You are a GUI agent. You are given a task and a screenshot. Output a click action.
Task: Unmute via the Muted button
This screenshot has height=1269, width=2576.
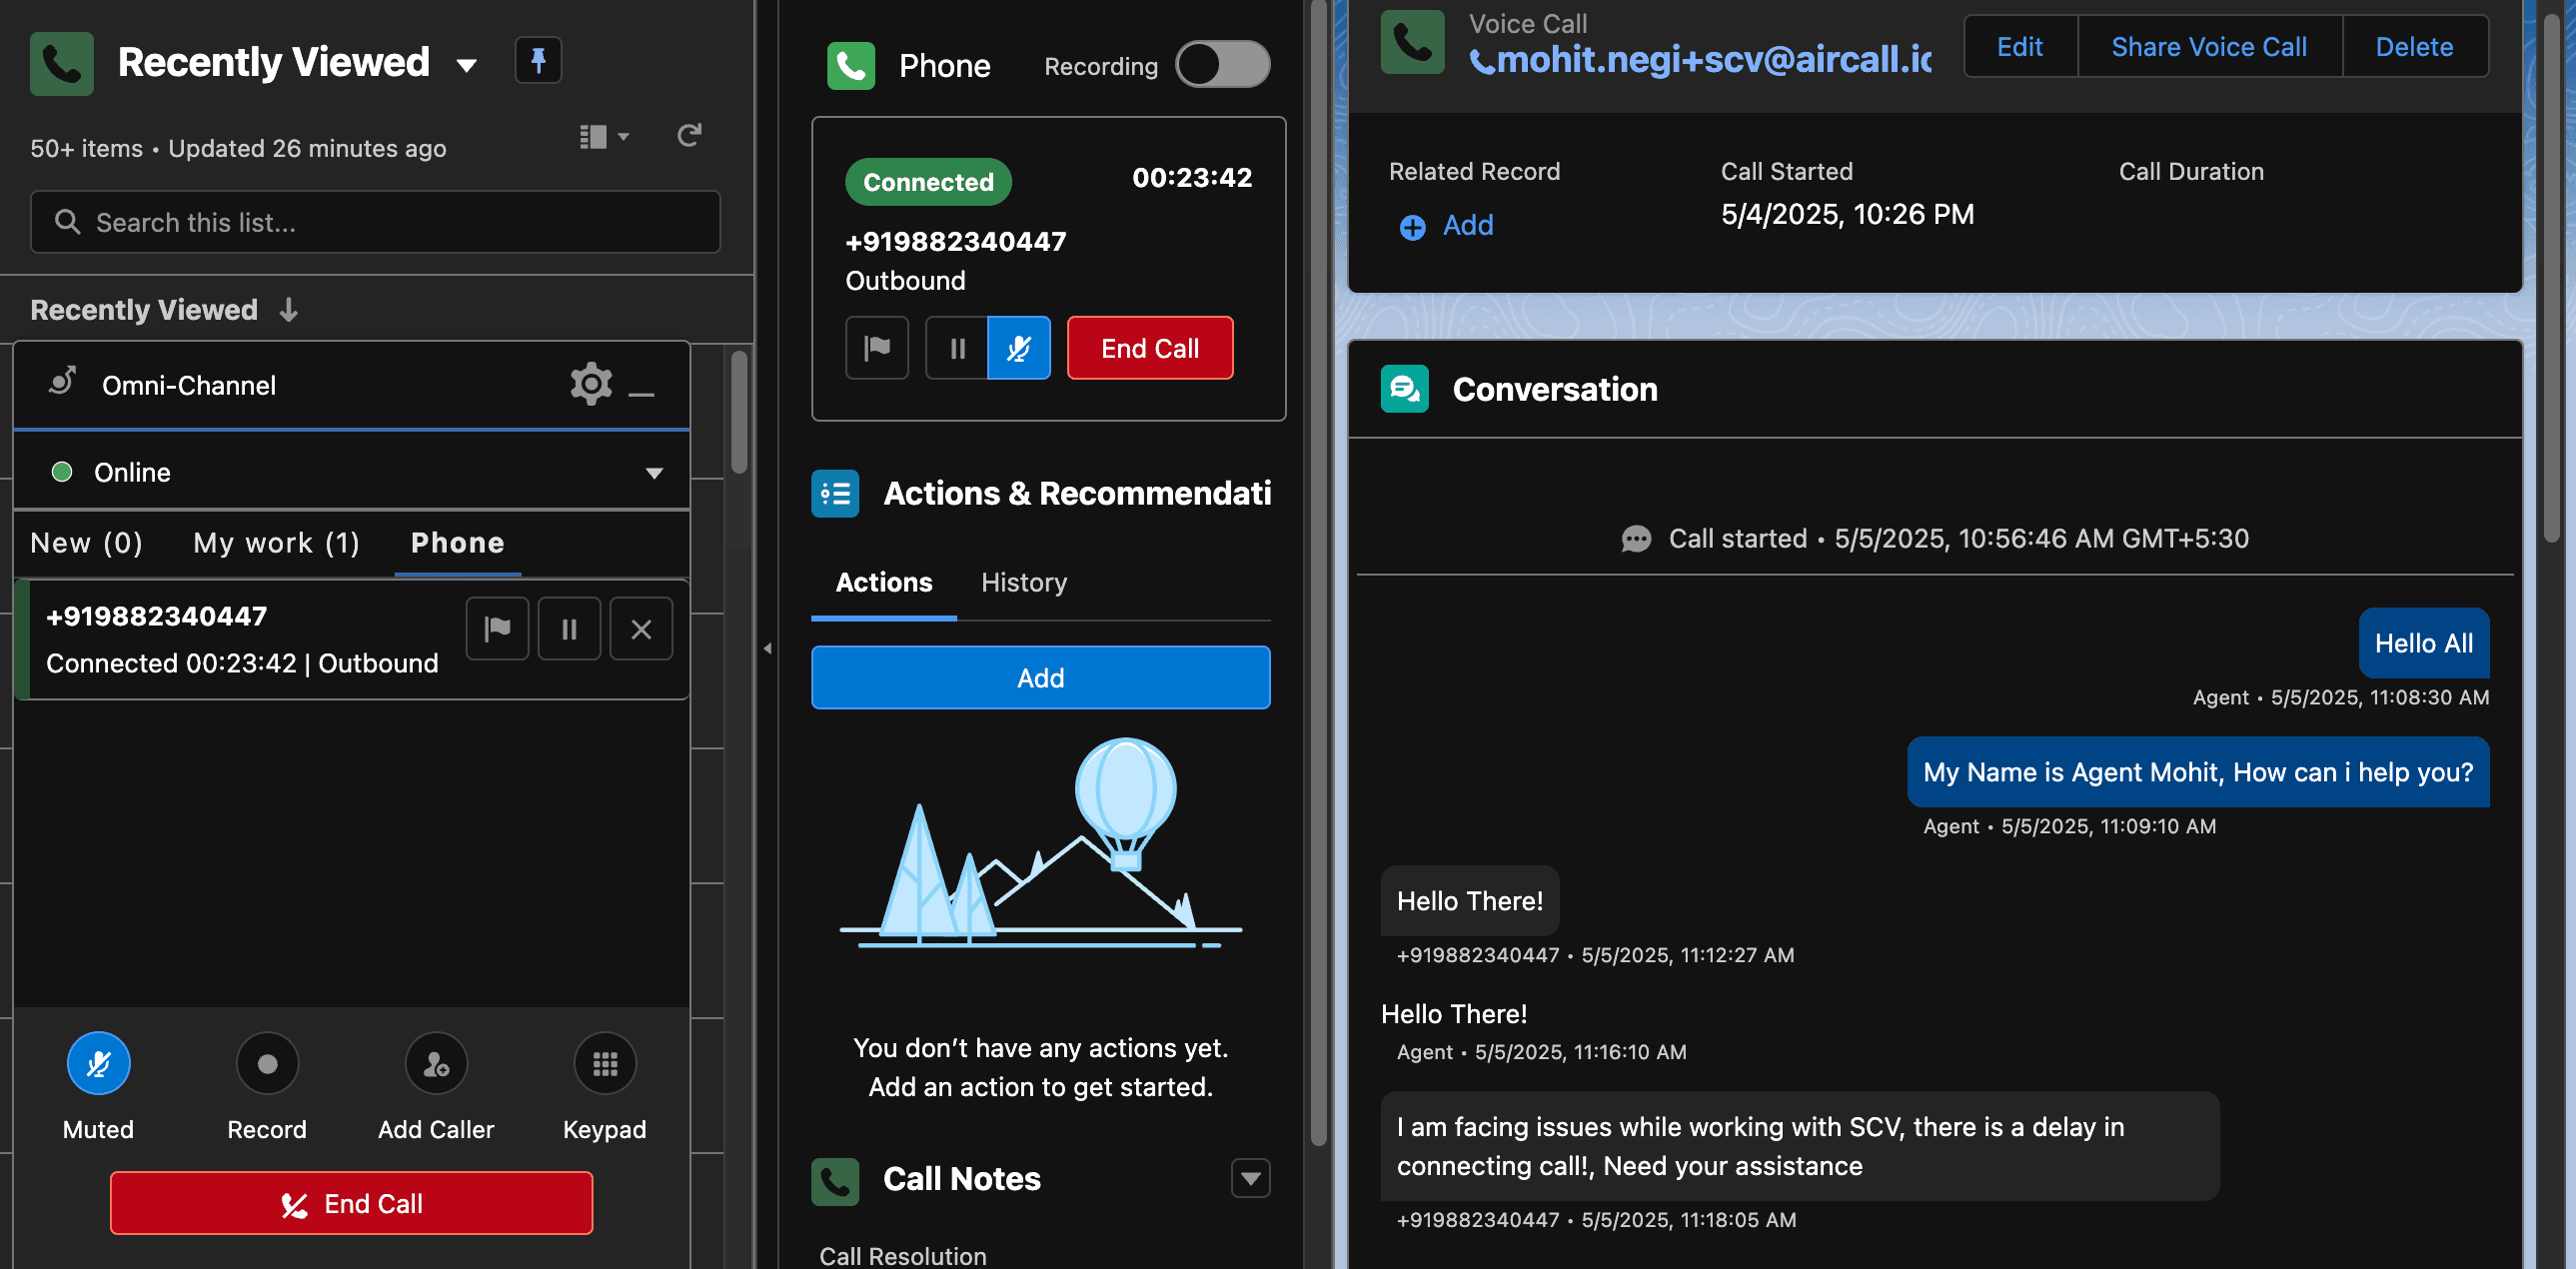(98, 1063)
